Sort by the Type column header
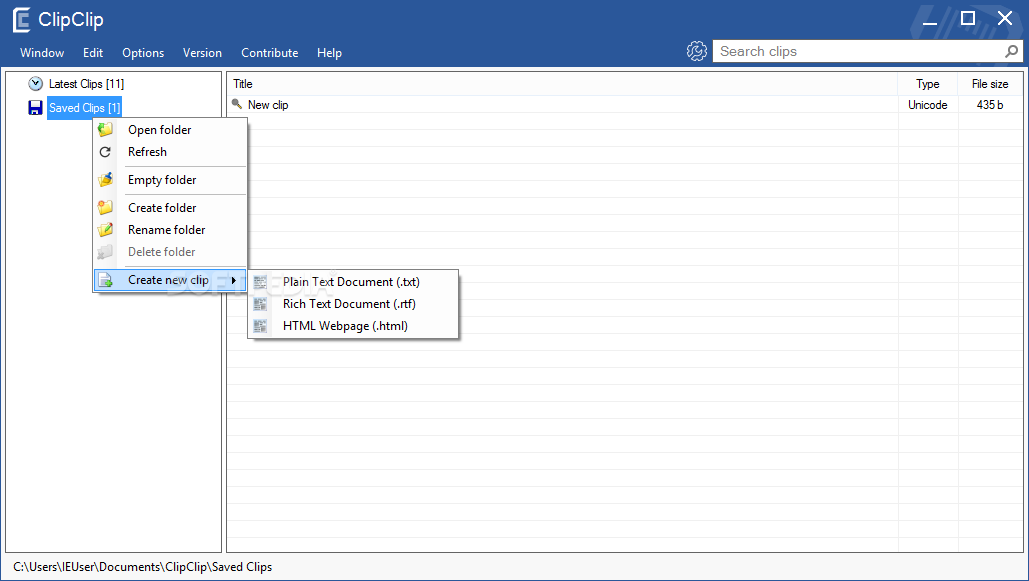 pyautogui.click(x=928, y=83)
